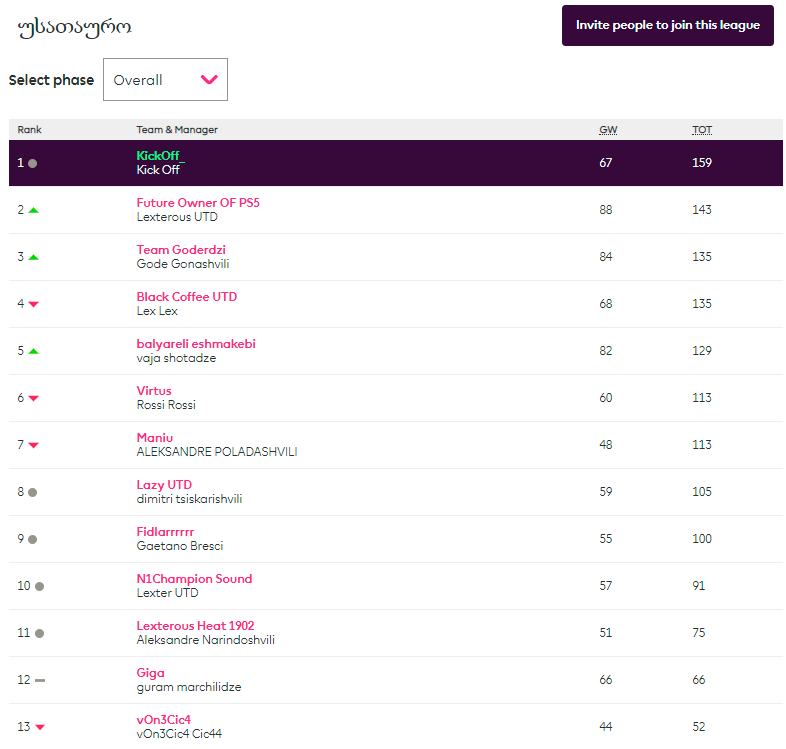Open the Select phase dropdown
Screen dimensions: 786x749
pos(165,80)
